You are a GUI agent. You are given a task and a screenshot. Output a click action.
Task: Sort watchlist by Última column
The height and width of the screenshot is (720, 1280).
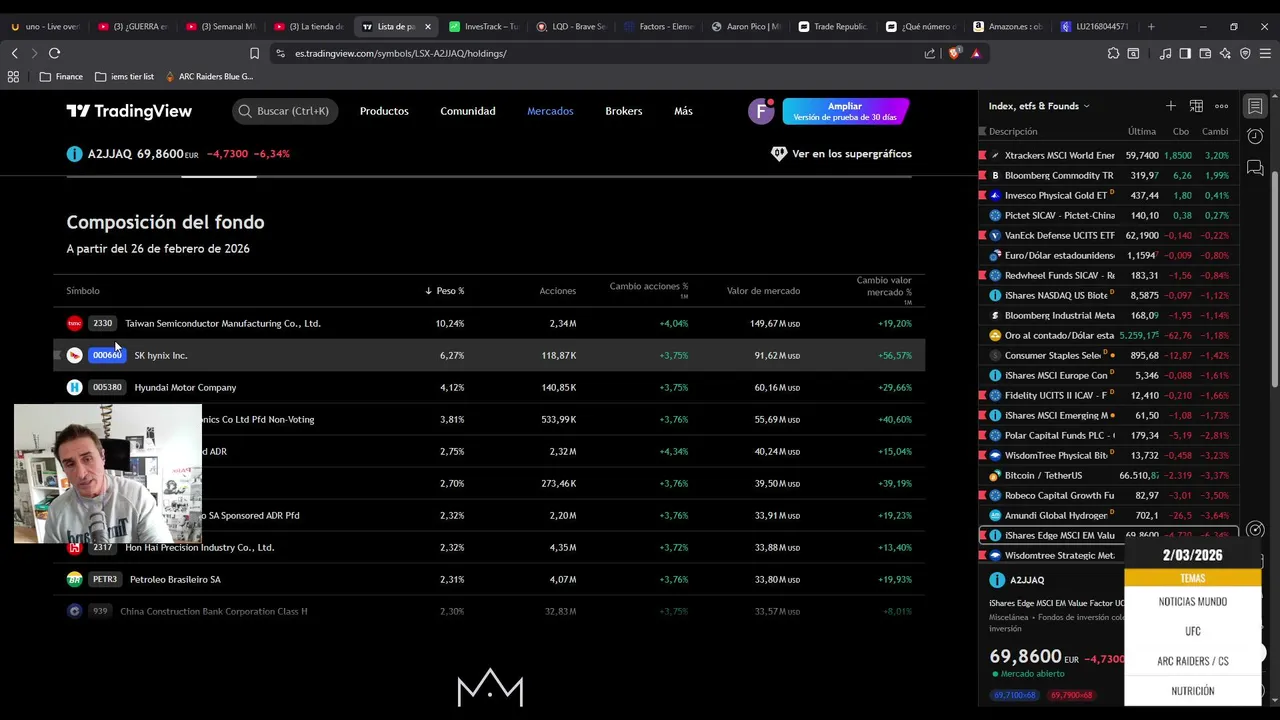[1142, 131]
